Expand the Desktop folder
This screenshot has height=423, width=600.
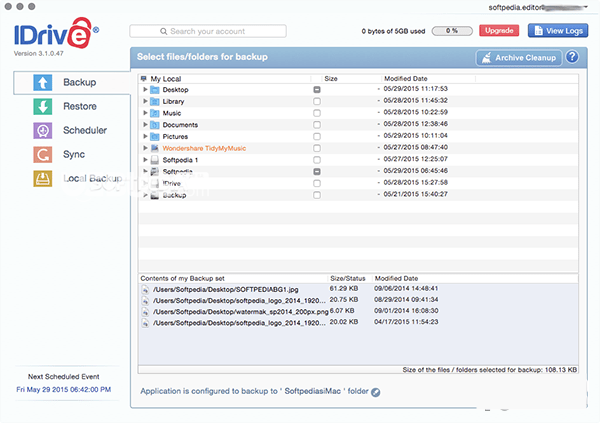click(x=145, y=90)
